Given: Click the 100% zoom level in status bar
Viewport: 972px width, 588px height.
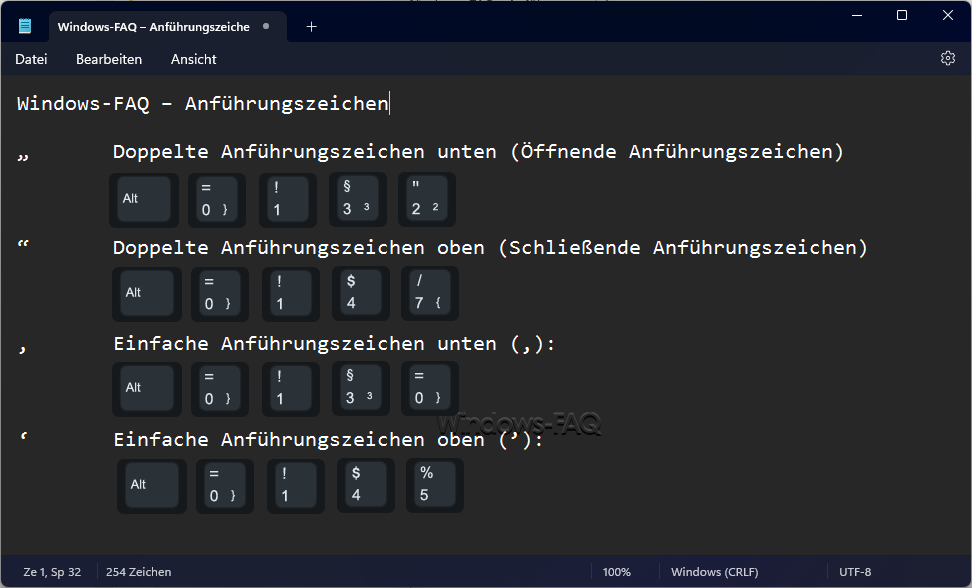Looking at the screenshot, I should tap(616, 572).
